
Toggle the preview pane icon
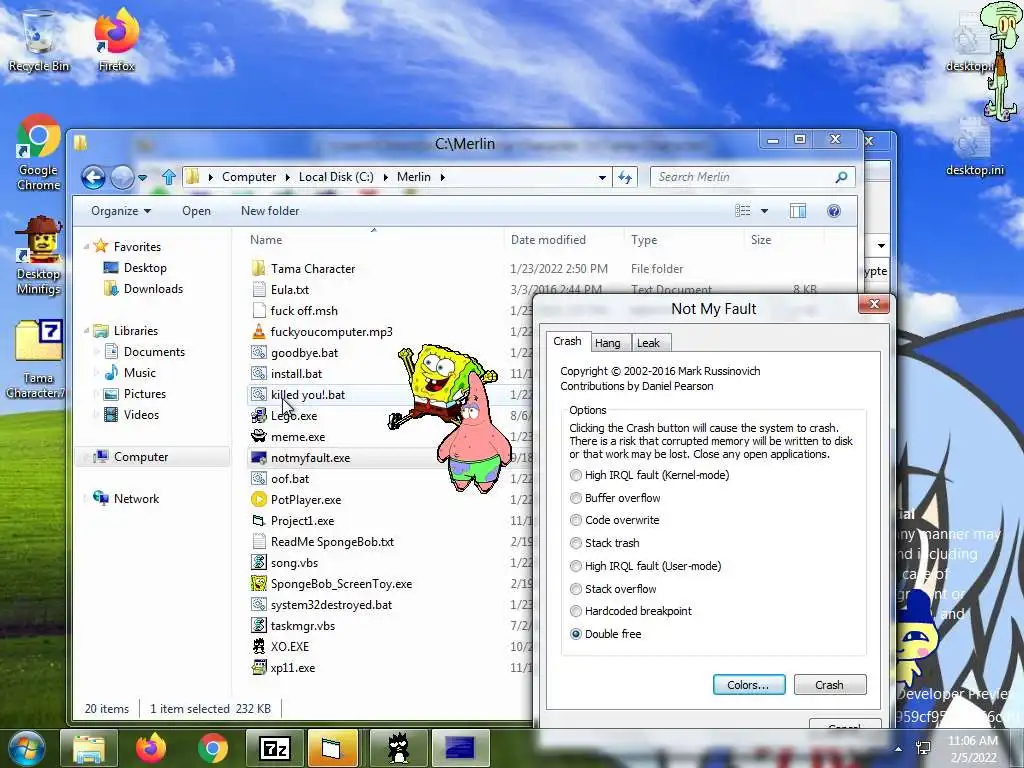(x=797, y=211)
